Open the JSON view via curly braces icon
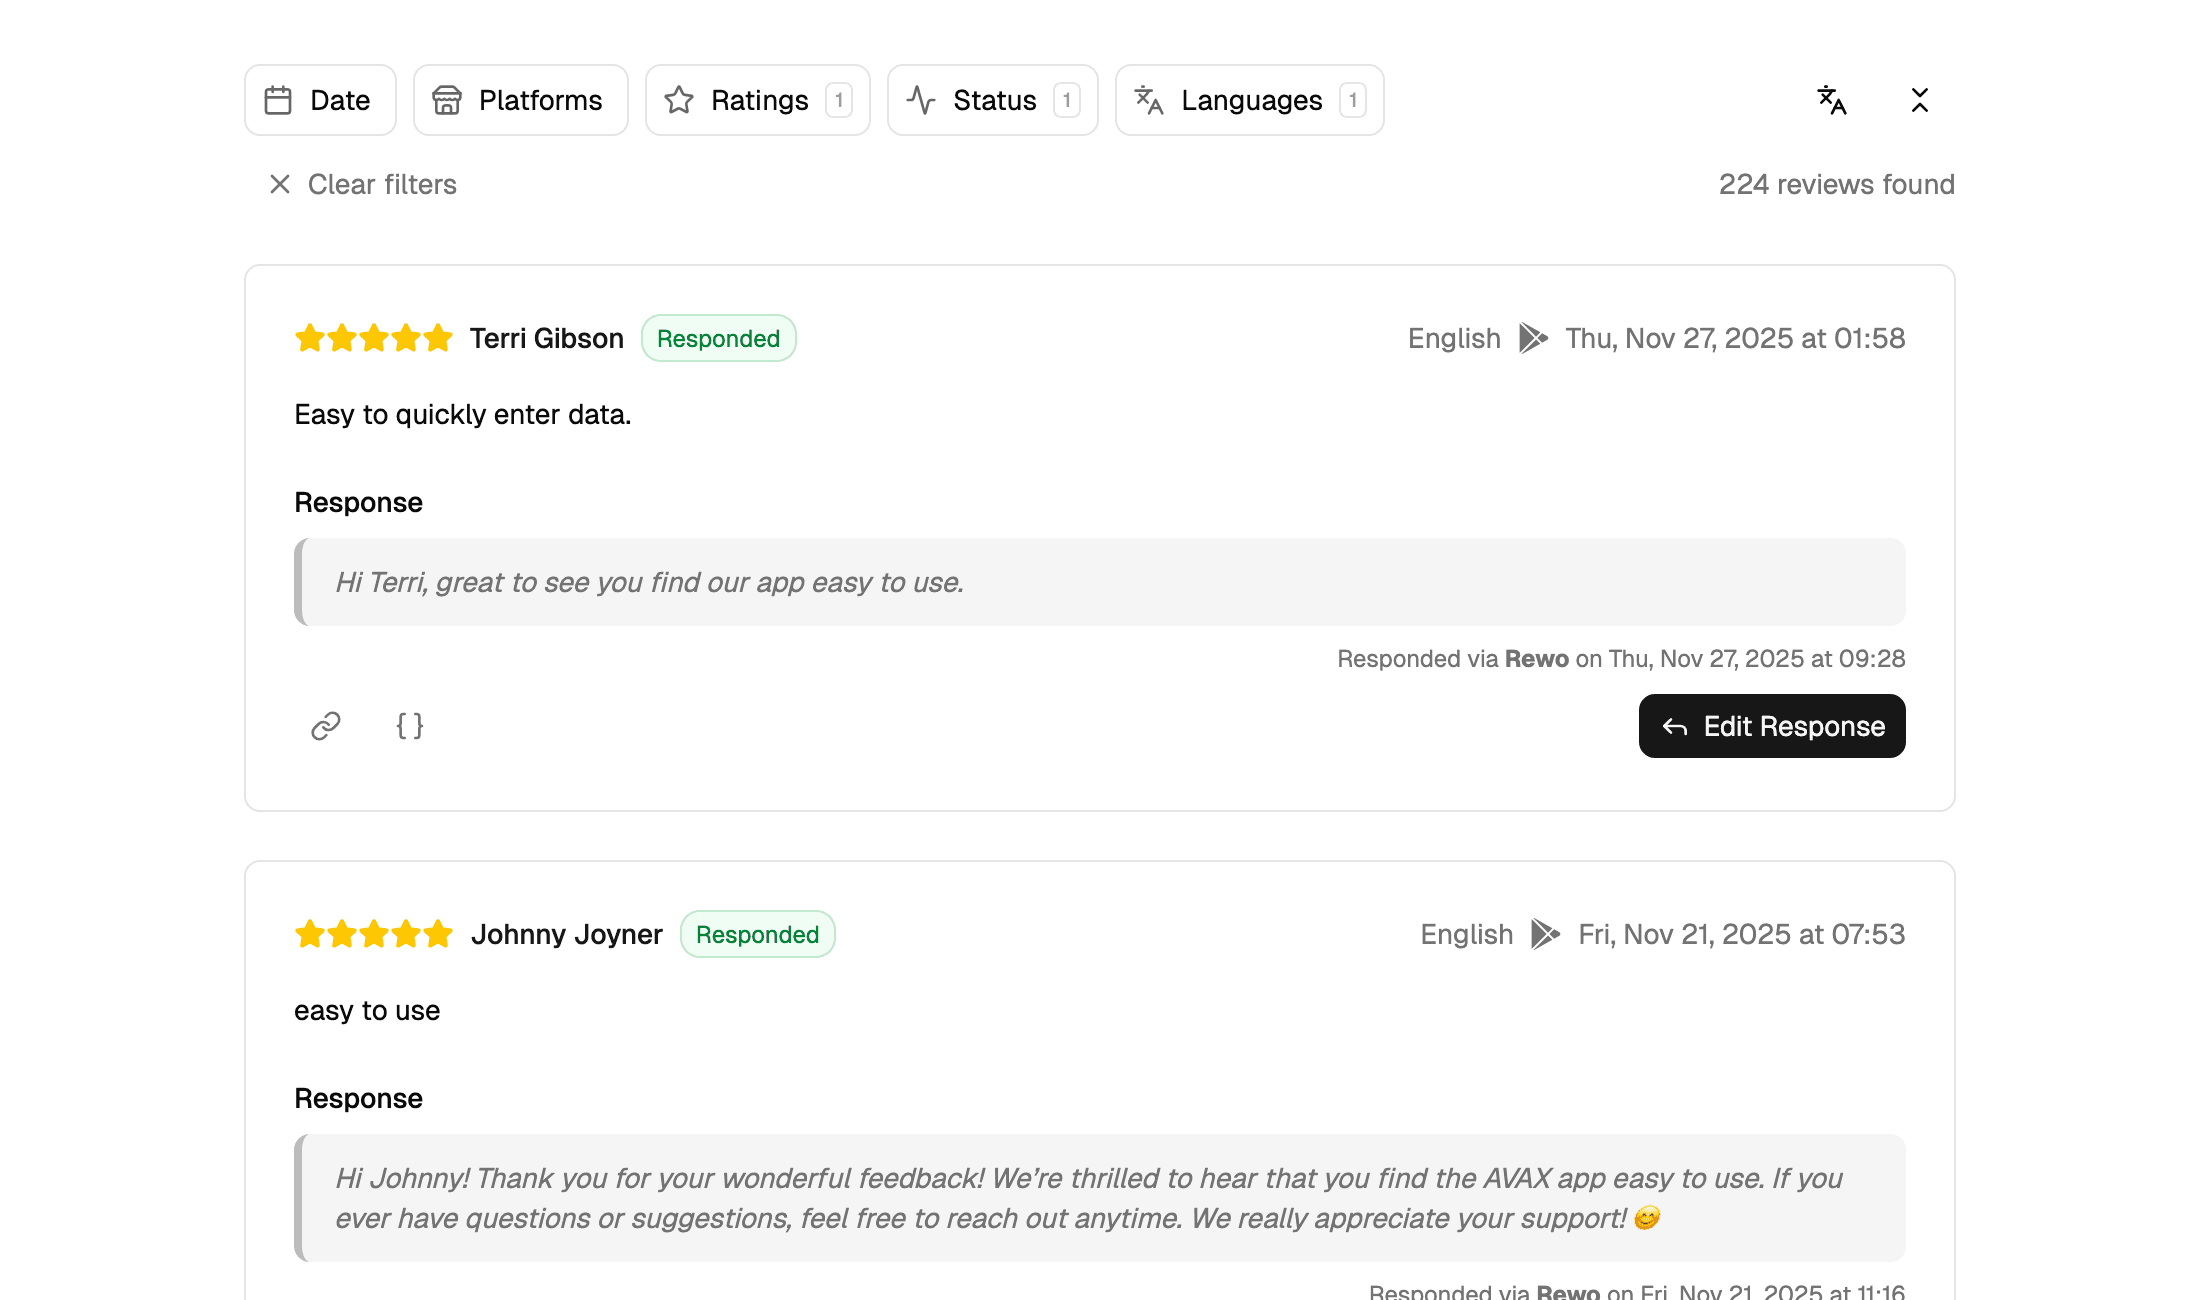The width and height of the screenshot is (2200, 1300). [x=409, y=726]
